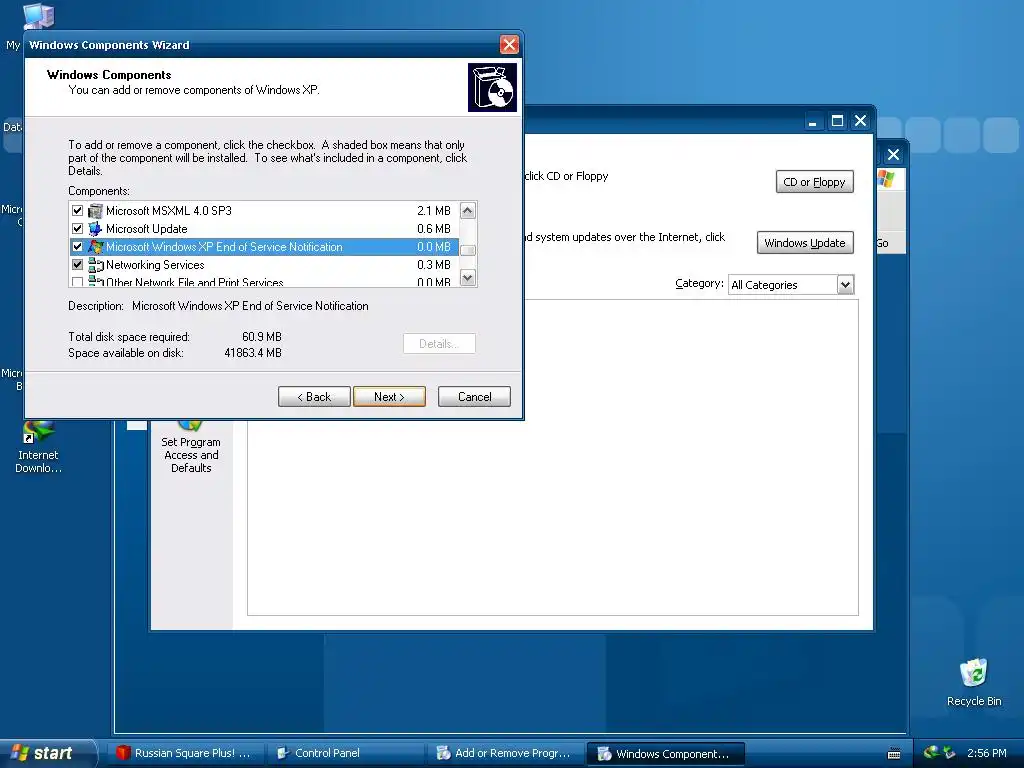This screenshot has width=1024, height=768.
Task: Close the Windows Components Wizard window
Action: click(x=509, y=44)
